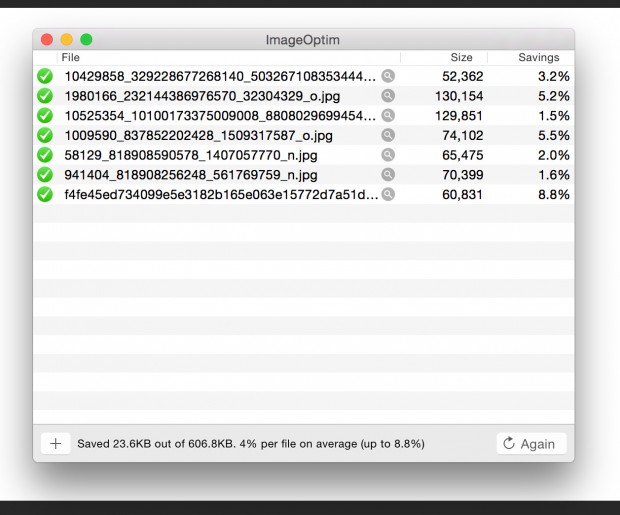
Task: Click size value 60,831
Action: point(463,195)
